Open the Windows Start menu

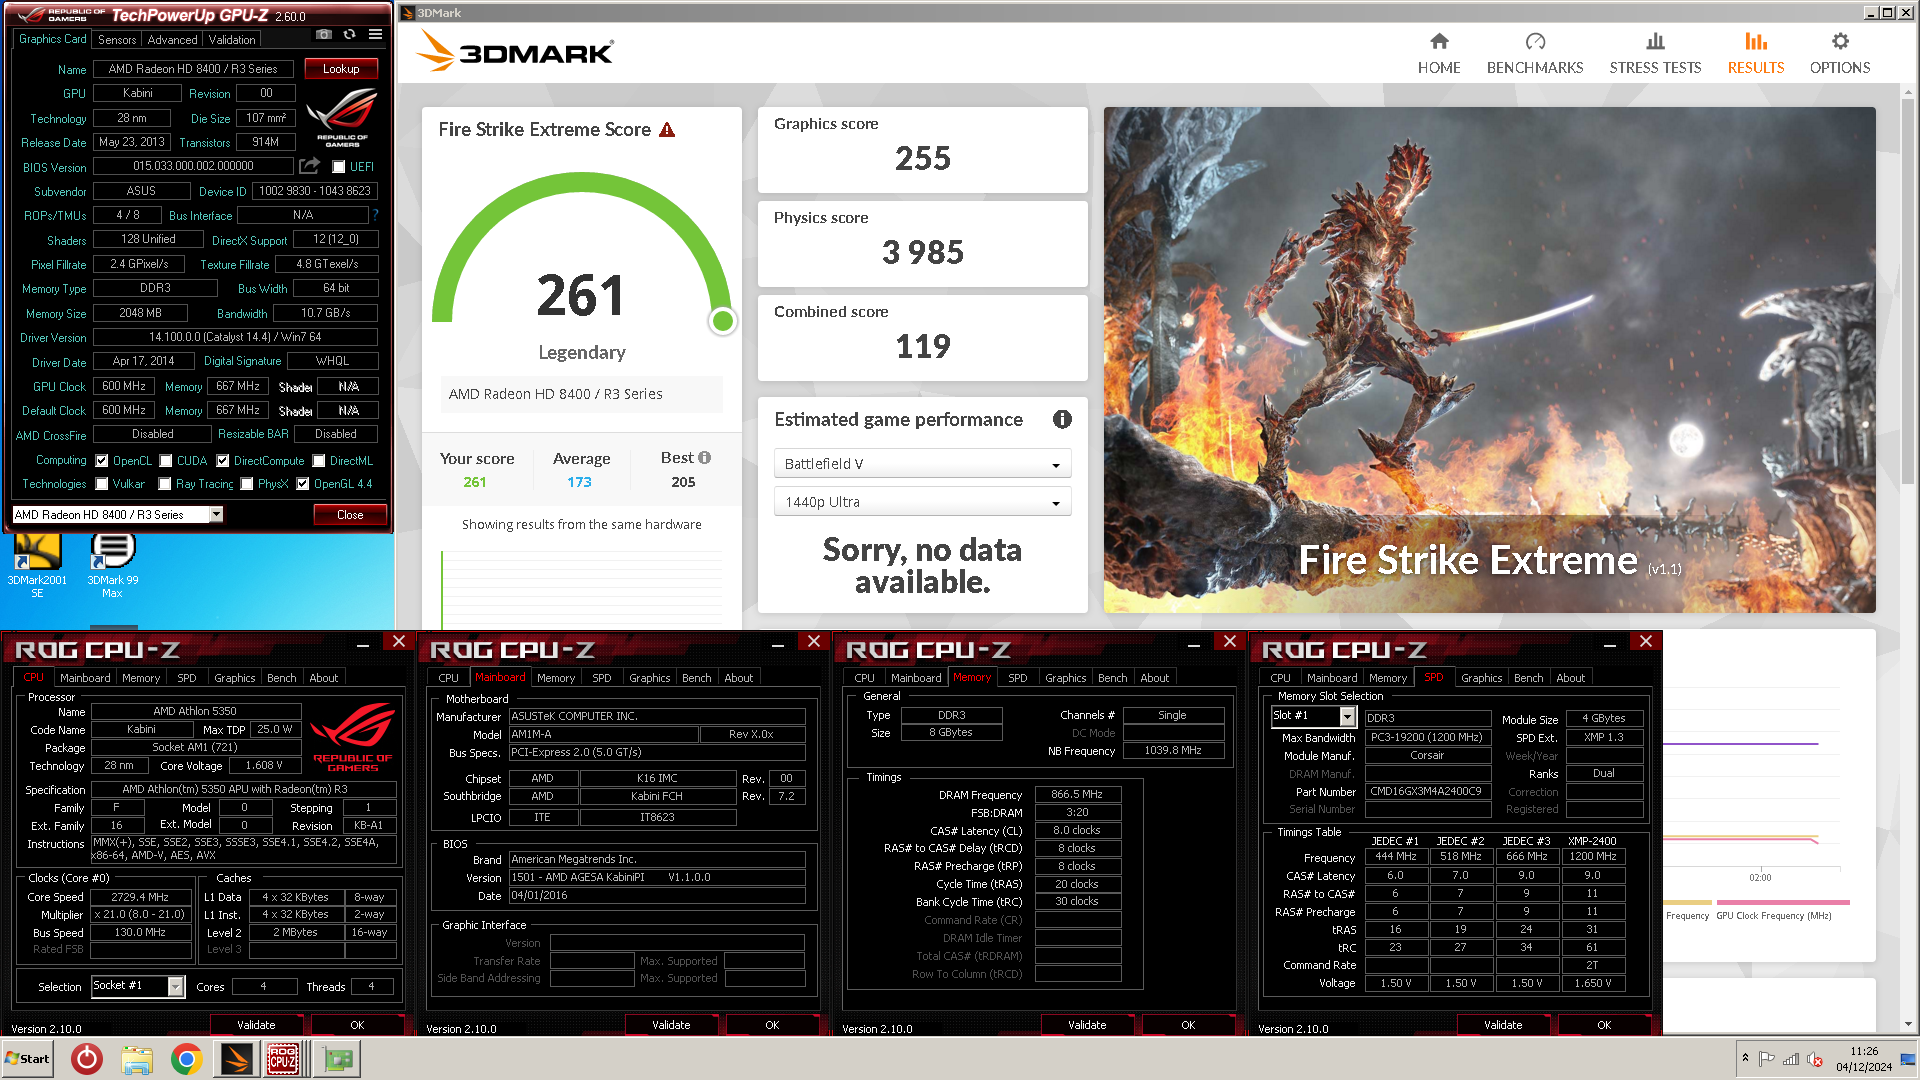(x=28, y=1059)
